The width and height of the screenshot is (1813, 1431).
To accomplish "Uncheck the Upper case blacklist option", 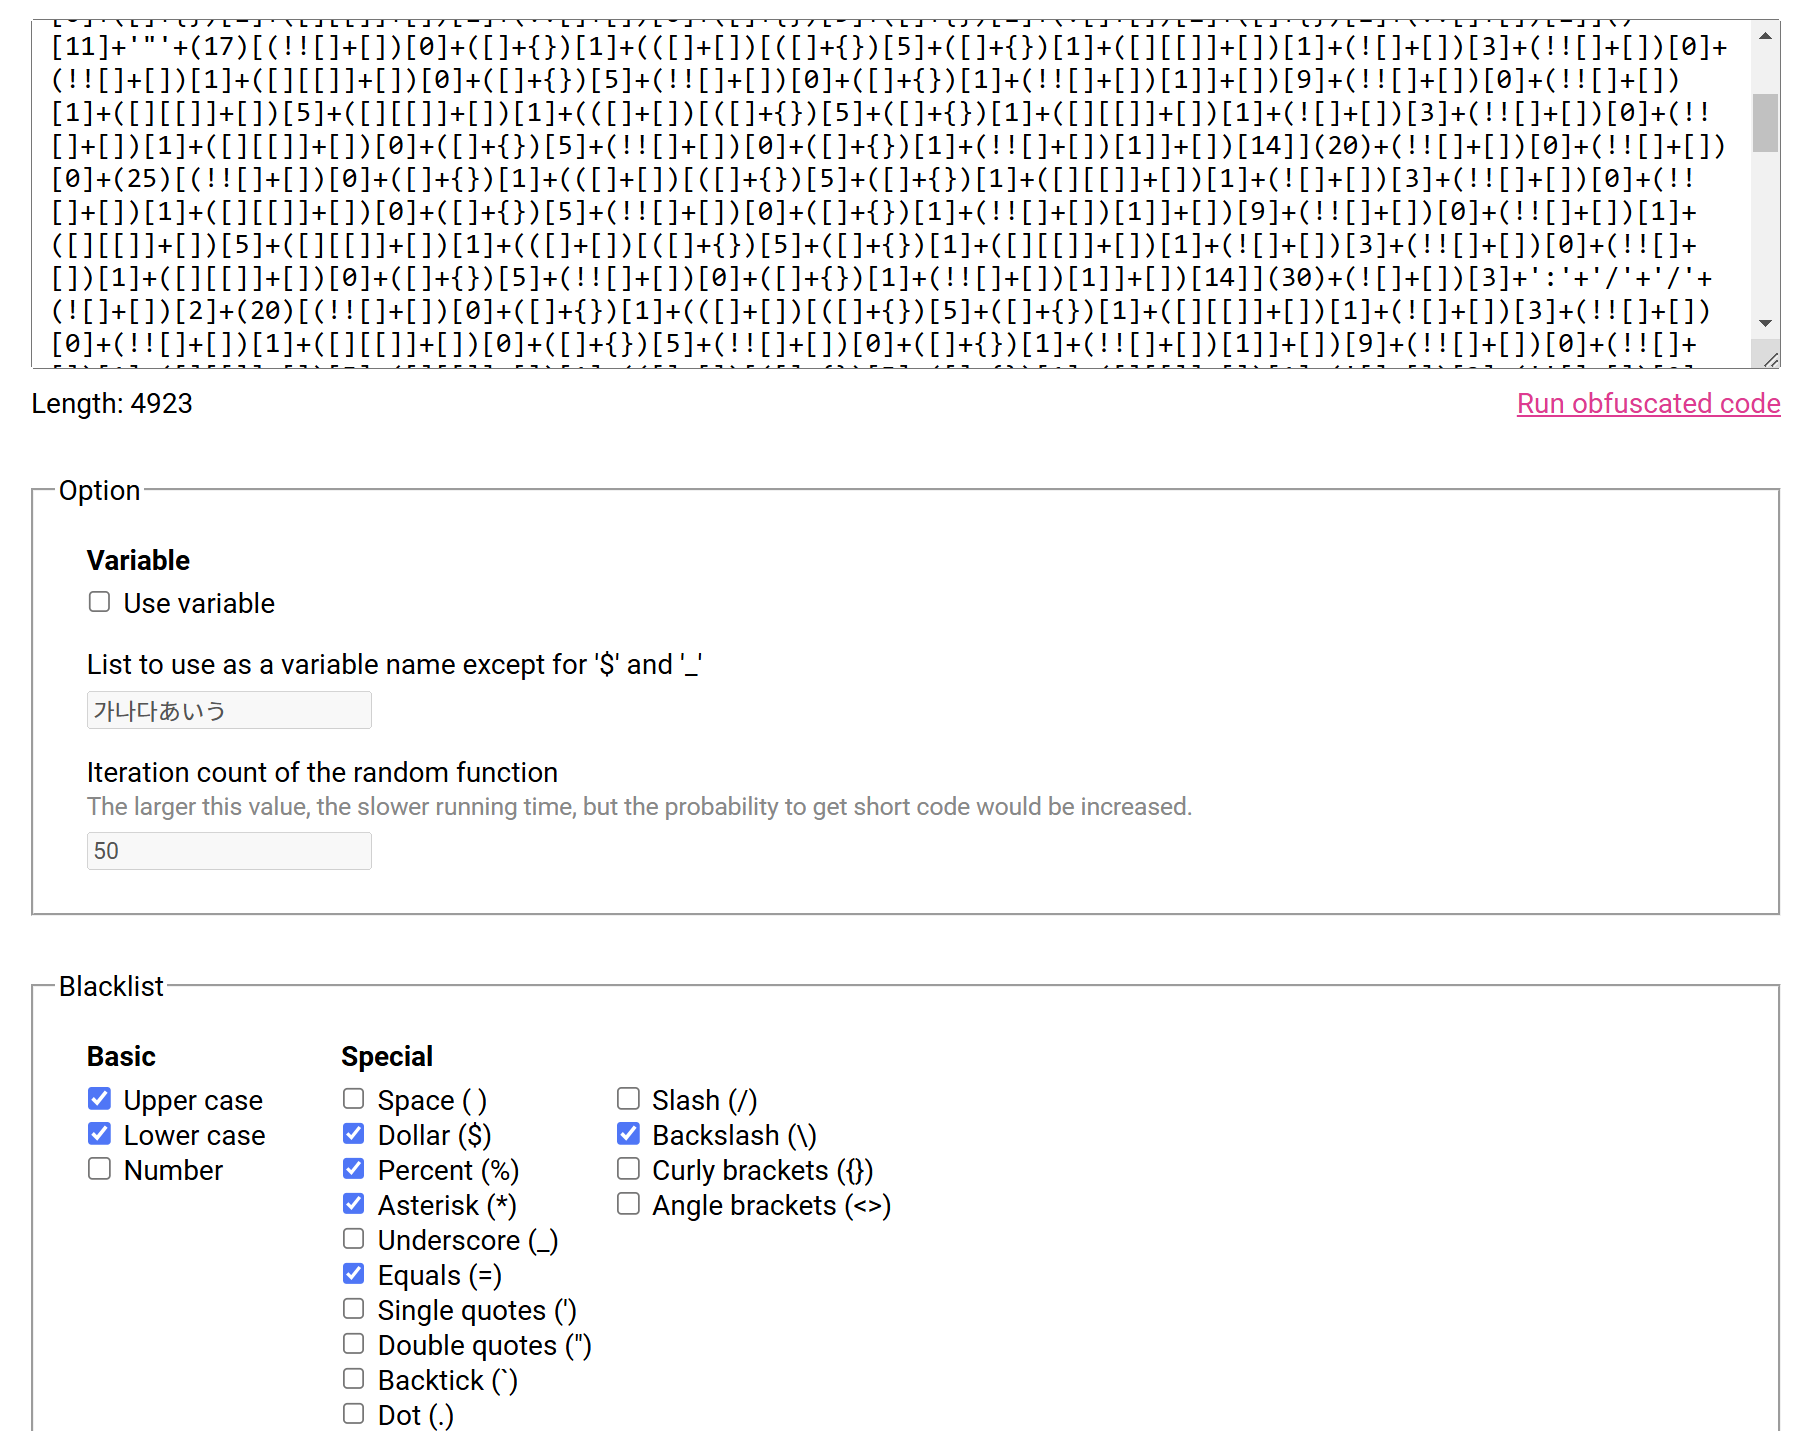I will tap(99, 1098).
